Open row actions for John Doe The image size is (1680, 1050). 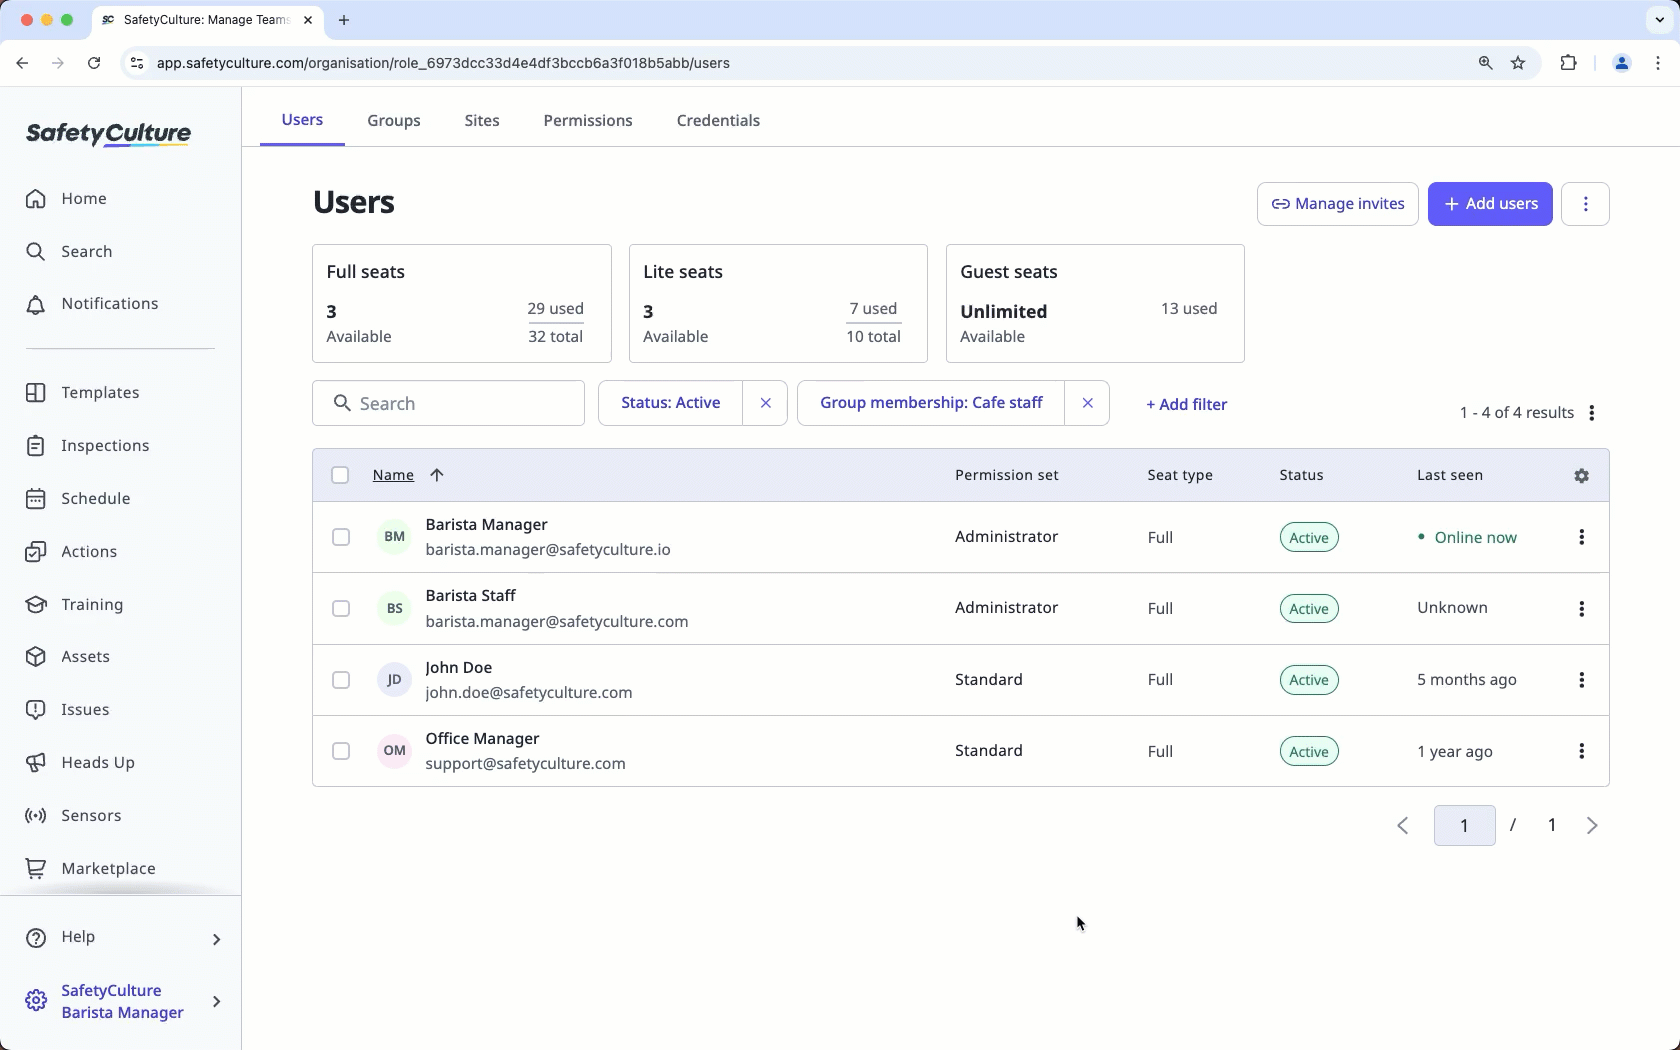click(1581, 680)
